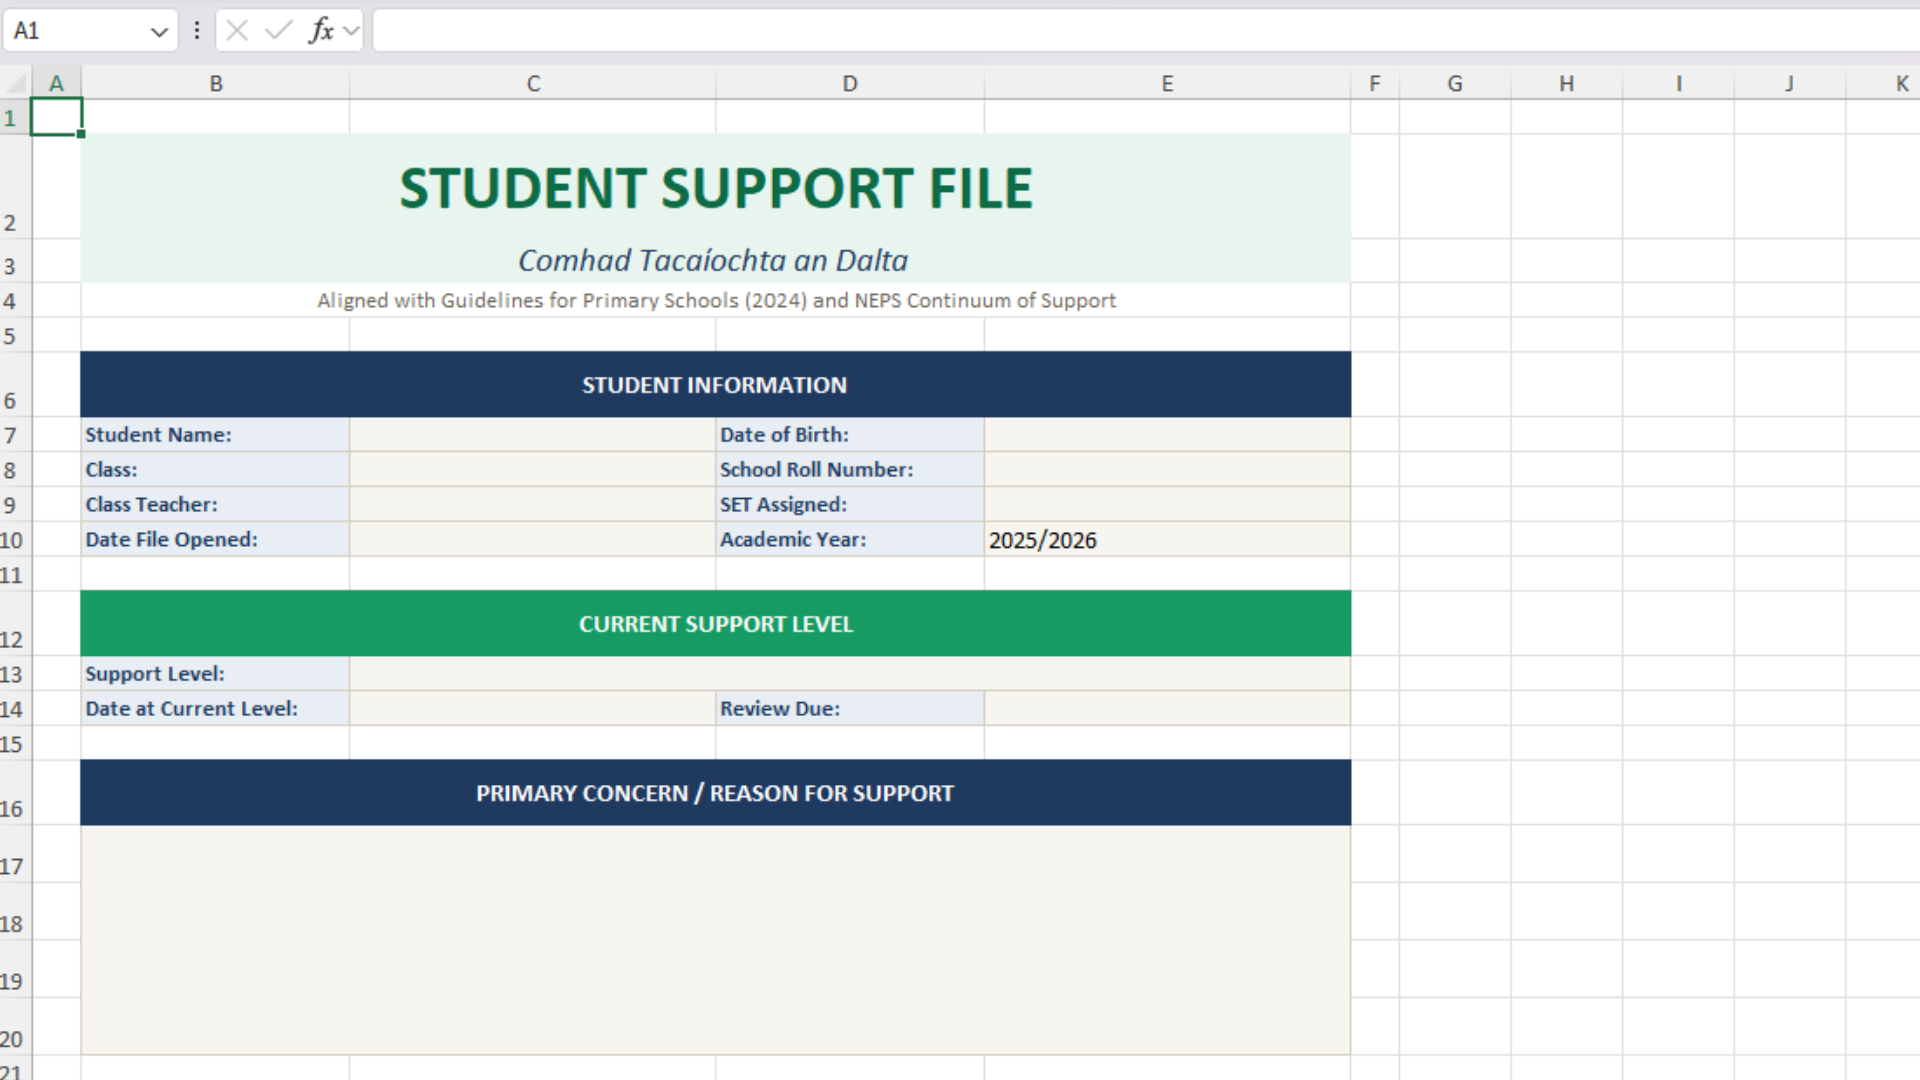This screenshot has height=1080, width=1920.
Task: Select row 13 header
Action: 12,675
